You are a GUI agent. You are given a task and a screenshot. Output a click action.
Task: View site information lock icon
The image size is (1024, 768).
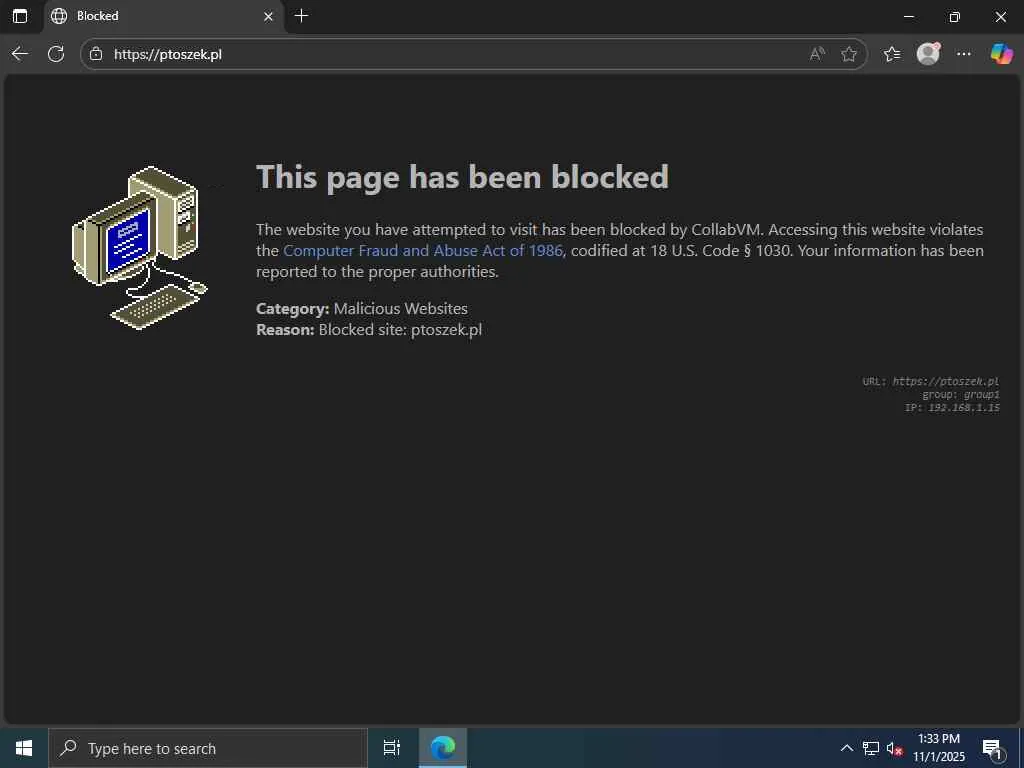(x=96, y=54)
